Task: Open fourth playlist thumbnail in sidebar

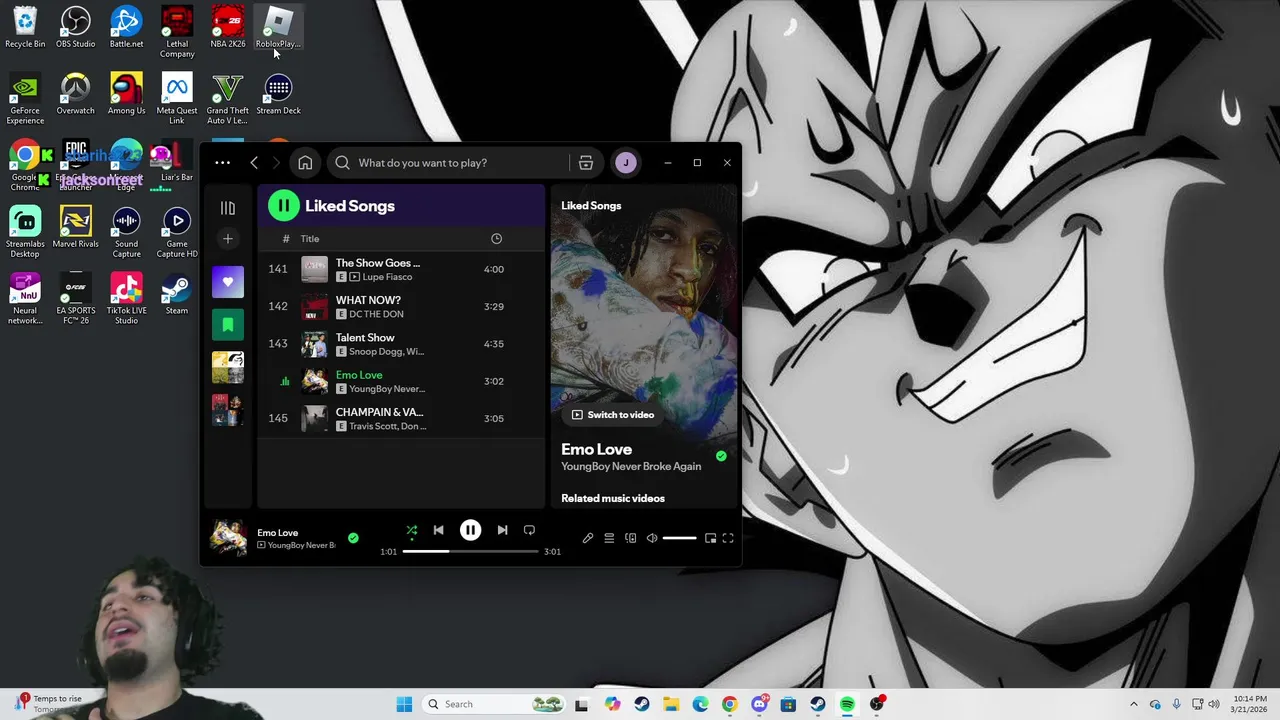Action: 228,410
